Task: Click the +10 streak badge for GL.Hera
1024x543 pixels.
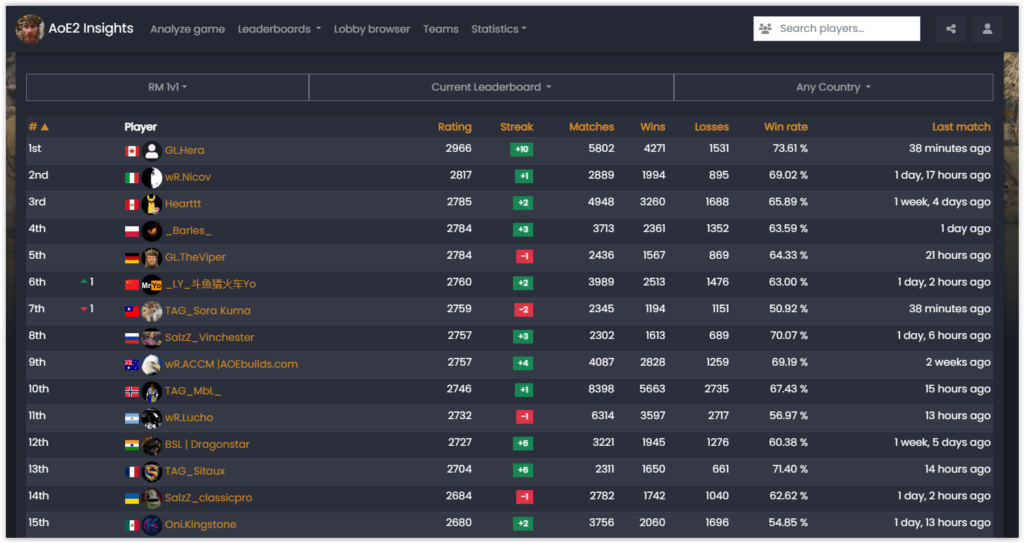Action: click(520, 150)
